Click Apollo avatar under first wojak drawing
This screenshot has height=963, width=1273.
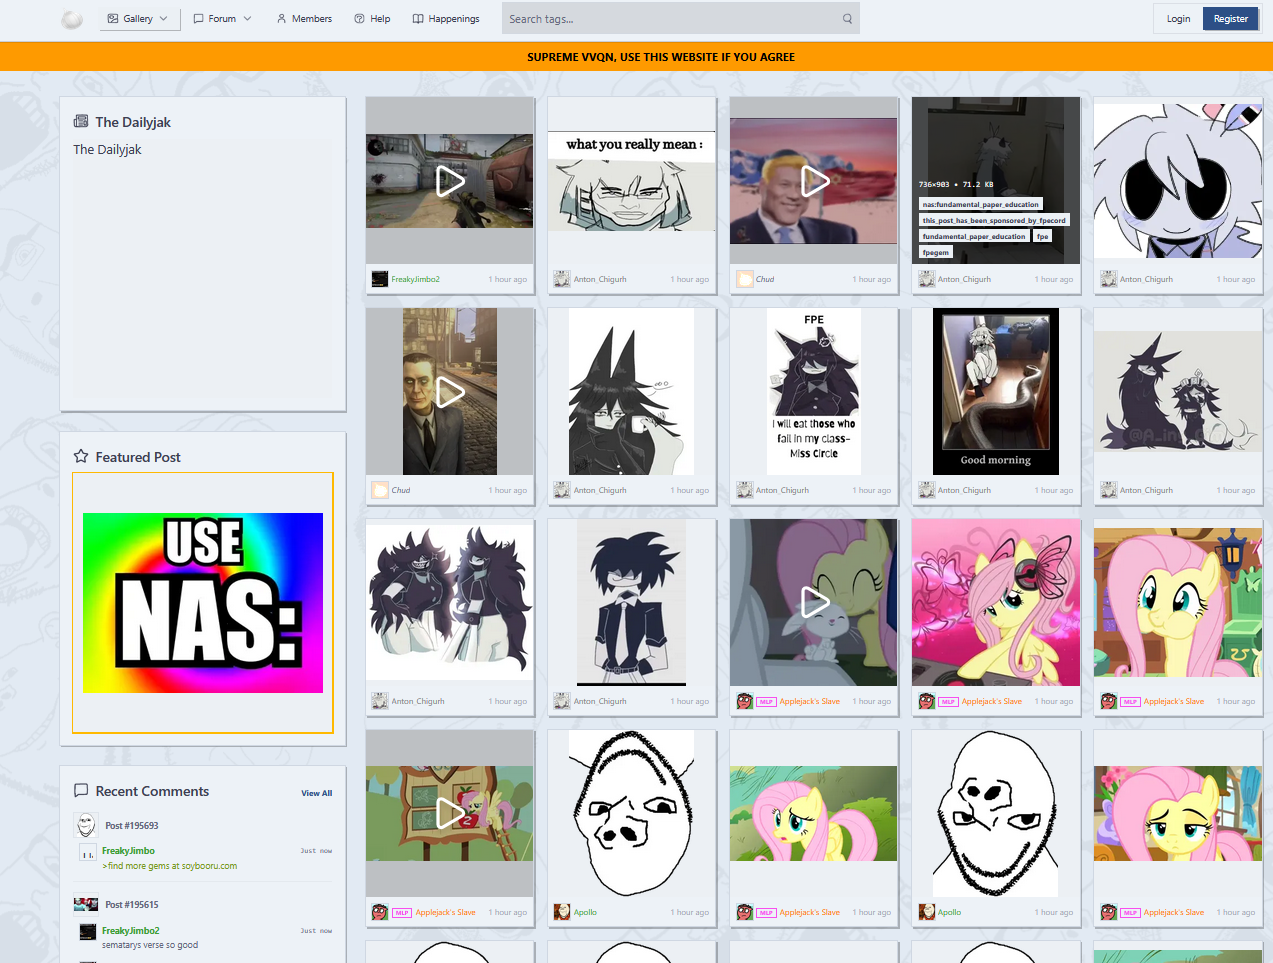coord(562,912)
